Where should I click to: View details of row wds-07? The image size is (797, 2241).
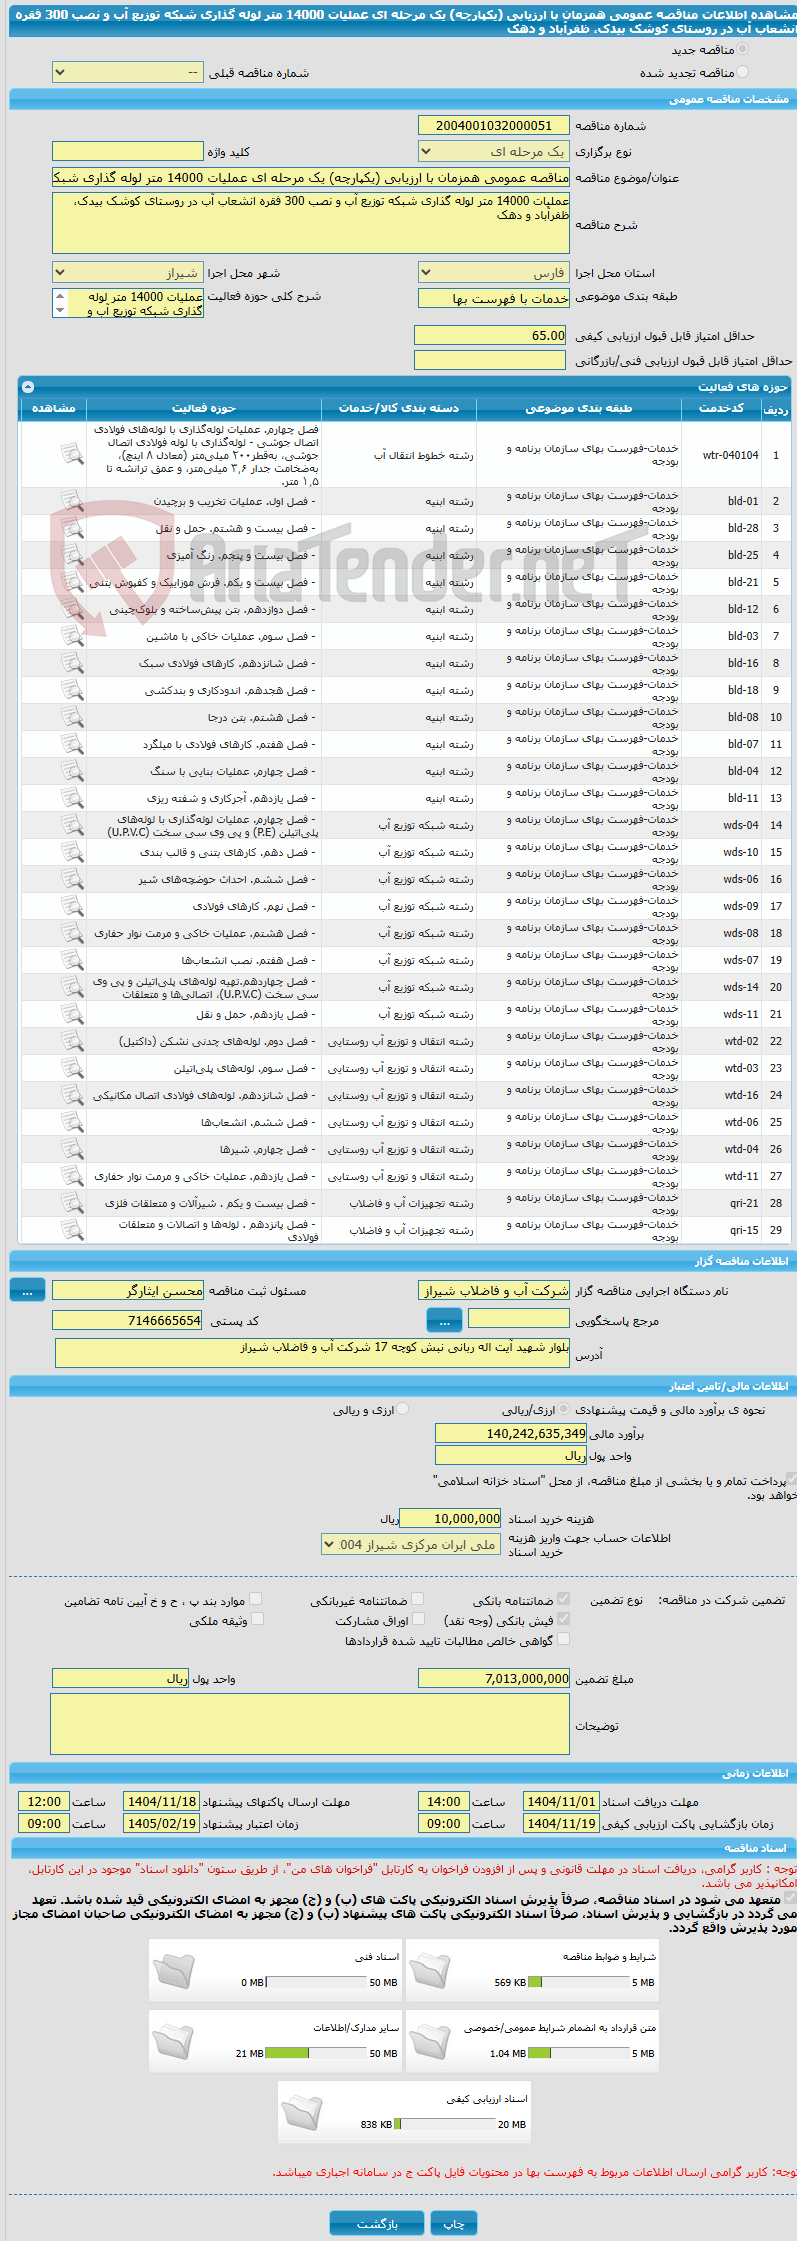pos(72,959)
